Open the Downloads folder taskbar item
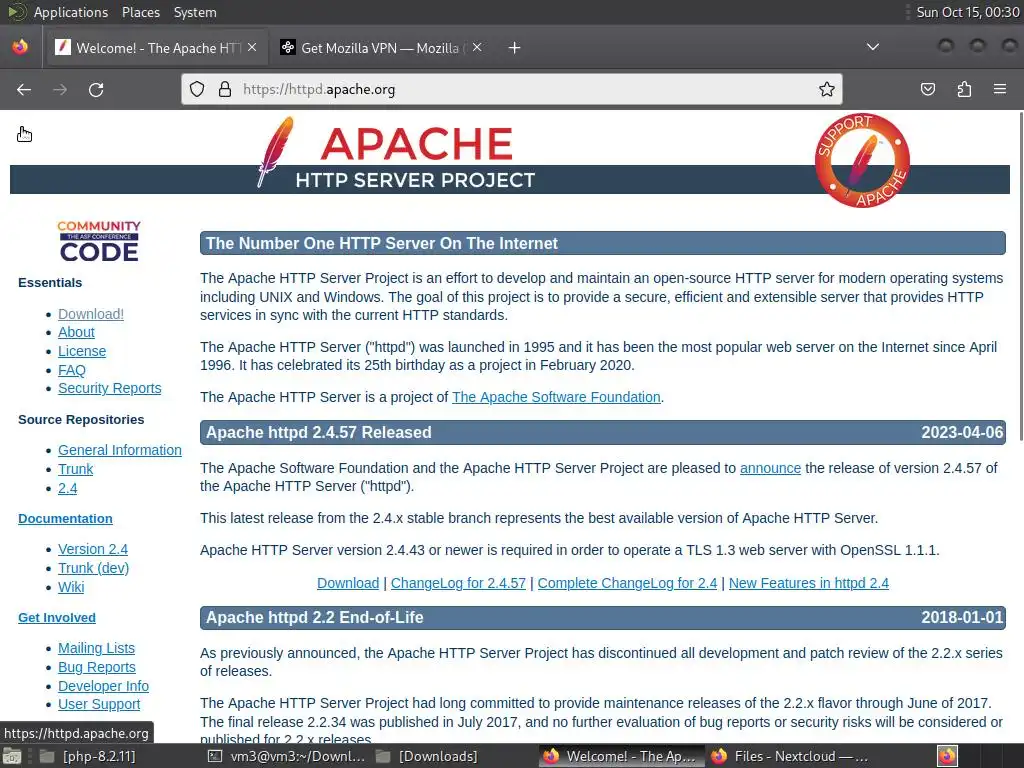 tap(428, 756)
